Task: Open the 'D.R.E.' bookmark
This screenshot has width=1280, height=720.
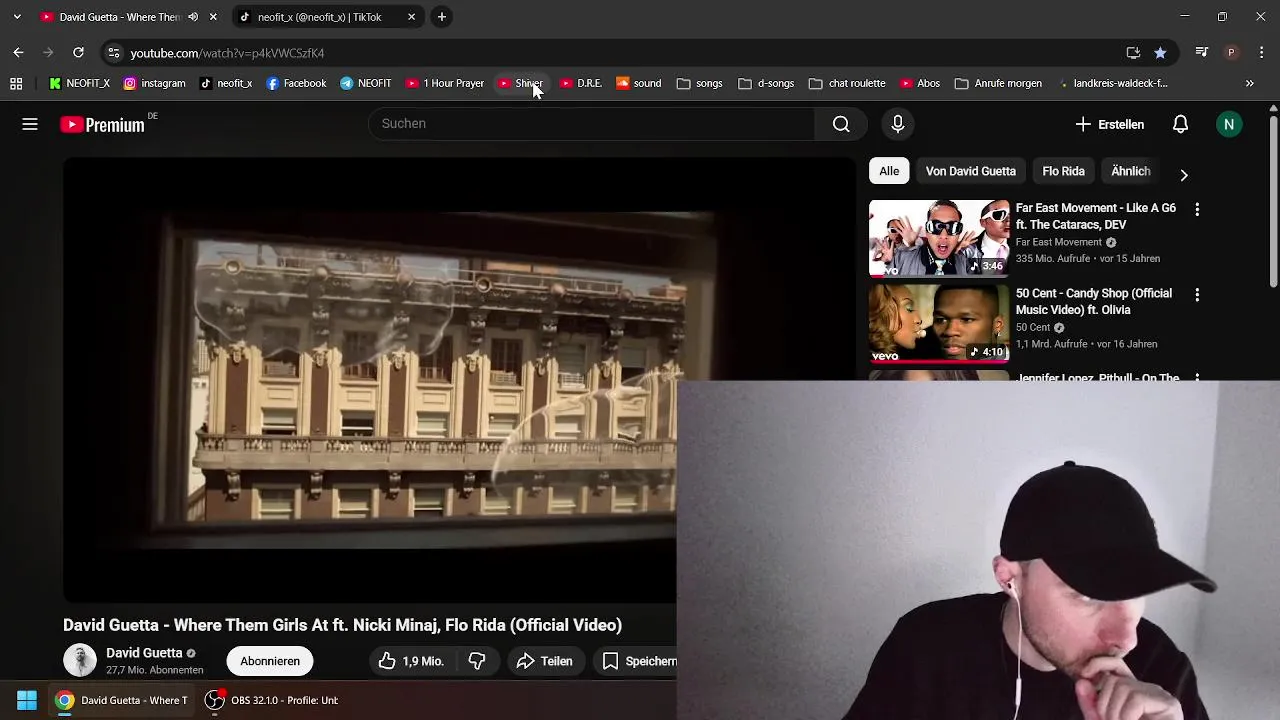Action: point(580,84)
